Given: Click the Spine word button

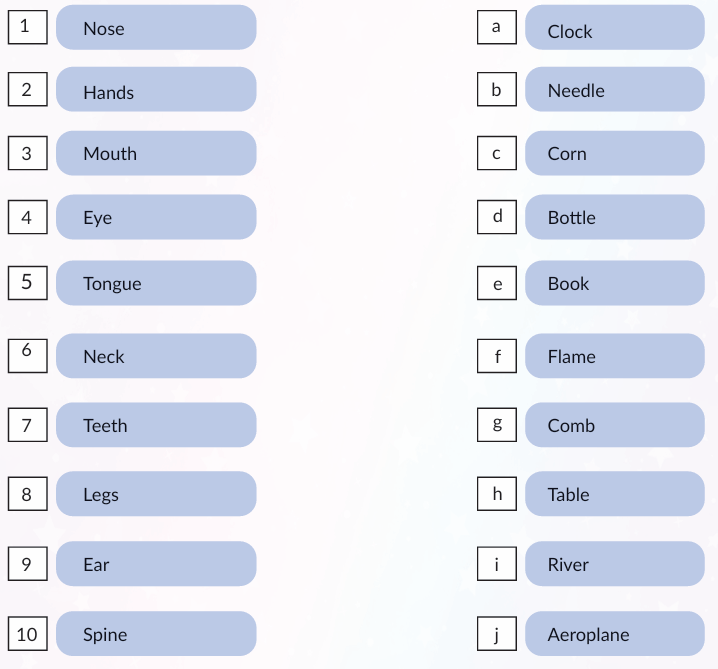Looking at the screenshot, I should pos(155,634).
